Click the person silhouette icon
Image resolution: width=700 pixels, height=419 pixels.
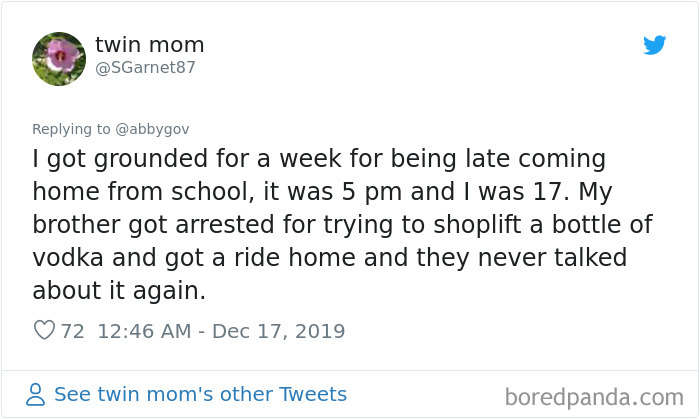36,394
